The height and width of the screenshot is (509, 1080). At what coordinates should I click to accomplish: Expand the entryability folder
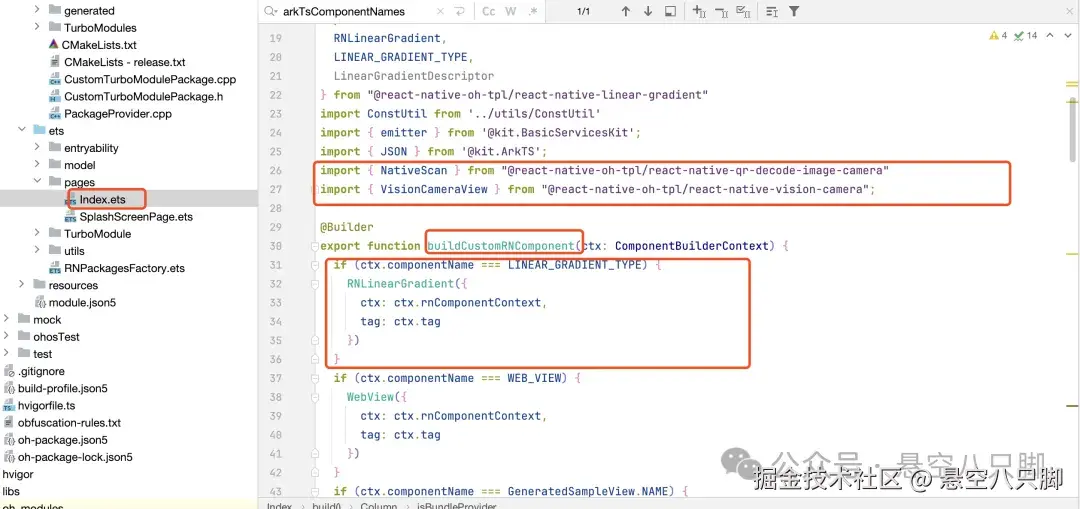[37, 147]
